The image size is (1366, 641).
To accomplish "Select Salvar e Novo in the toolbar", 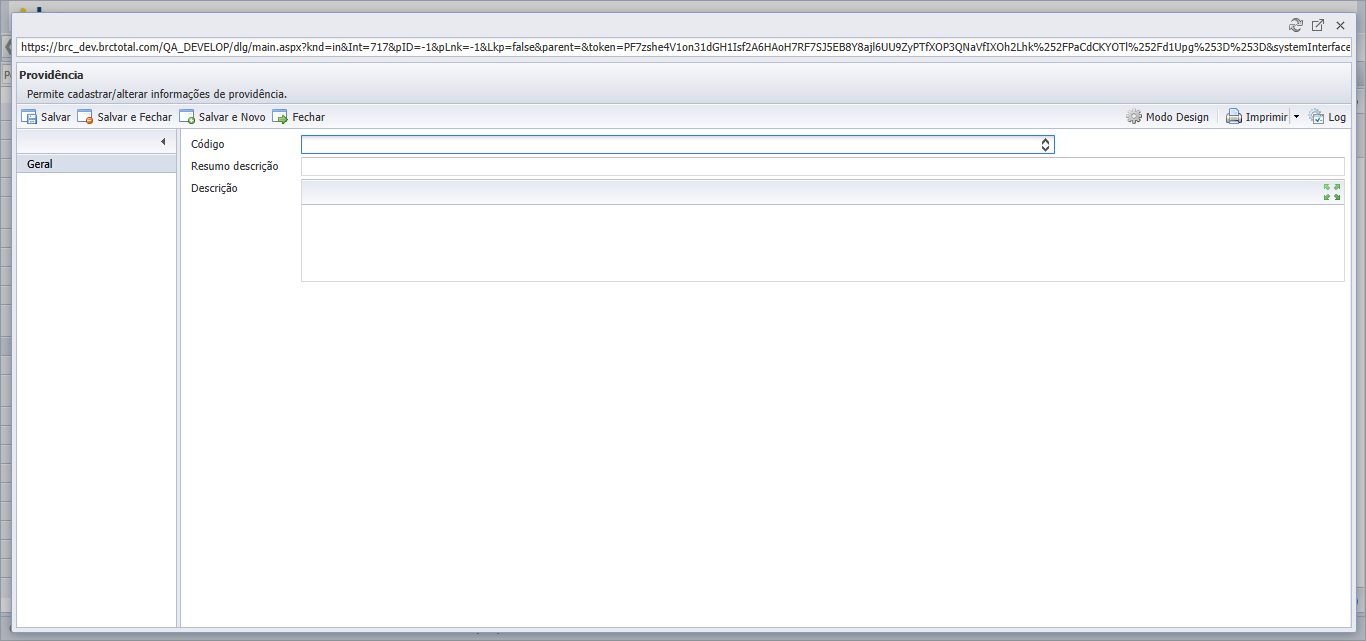I will [x=223, y=117].
